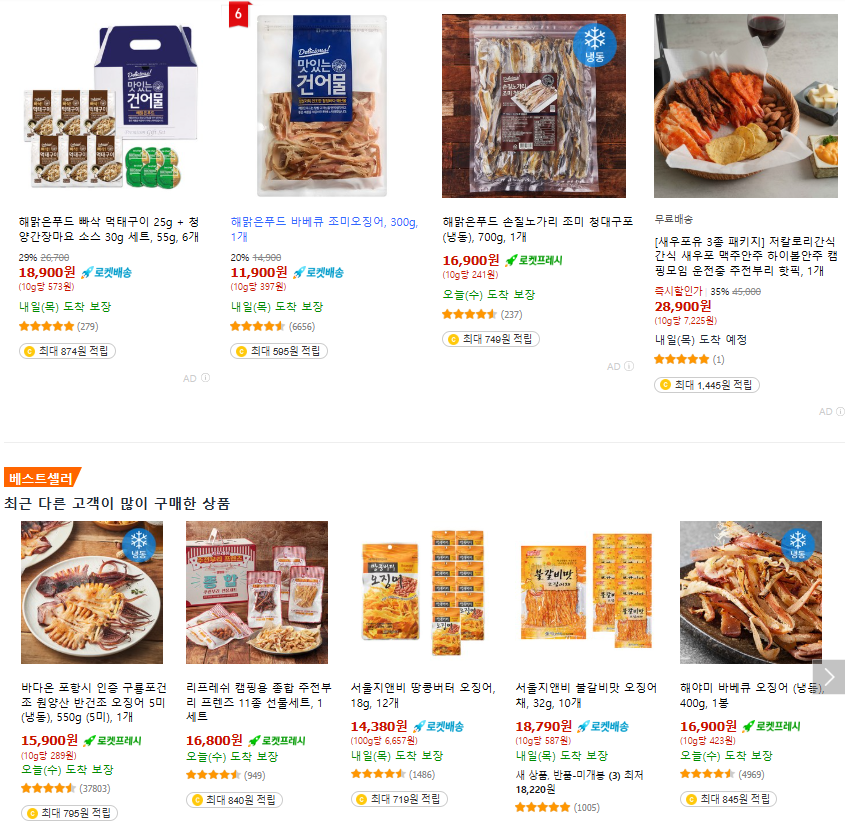845x824 pixels.
Task: Click the 새 상품, 반품-미개봉 최저 18,220원 link
Action: (x=579, y=782)
